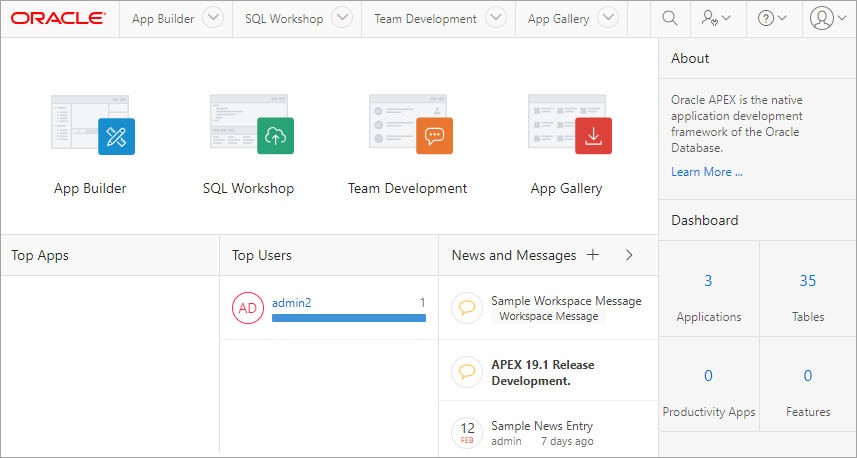The width and height of the screenshot is (857, 458).
Task: Expand the SQL Workshop dropdown arrow
Action: tap(342, 17)
